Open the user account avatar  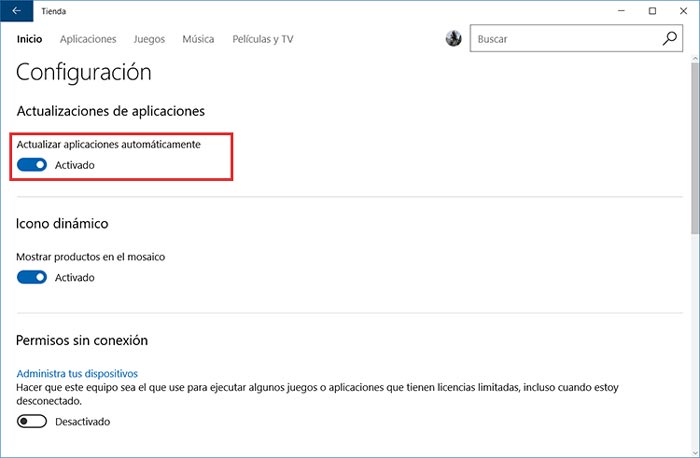click(x=453, y=39)
